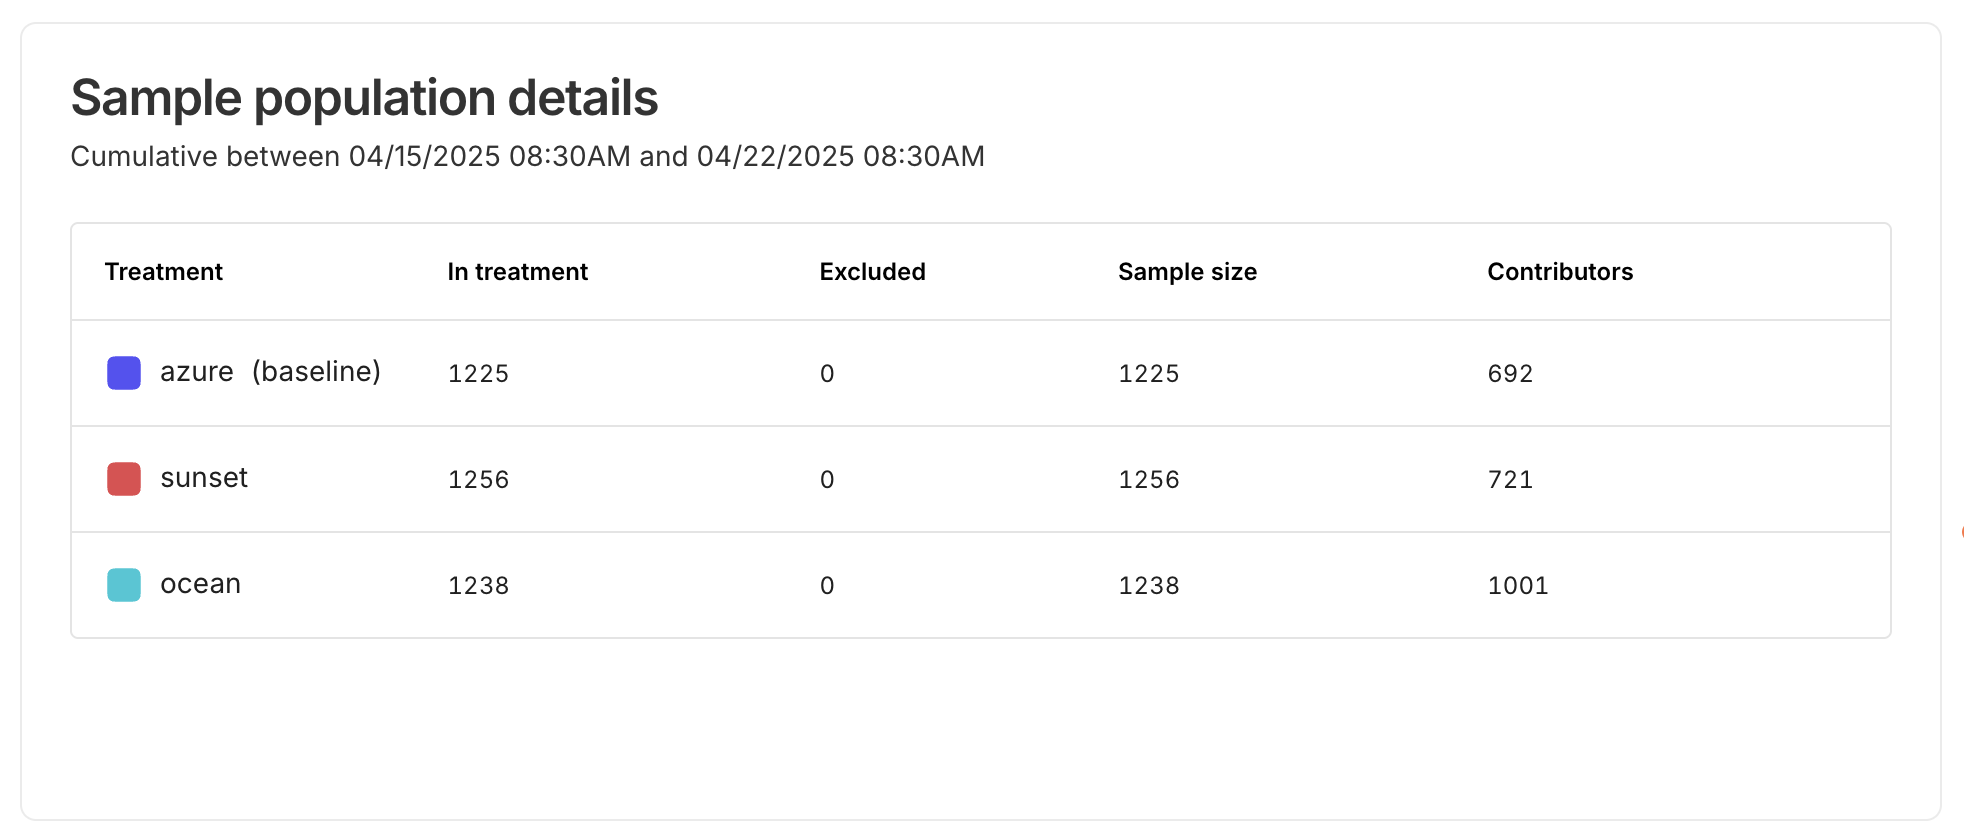This screenshot has height=840, width=1964.
Task: Click the azure baseline blue color swatch
Action: click(124, 373)
